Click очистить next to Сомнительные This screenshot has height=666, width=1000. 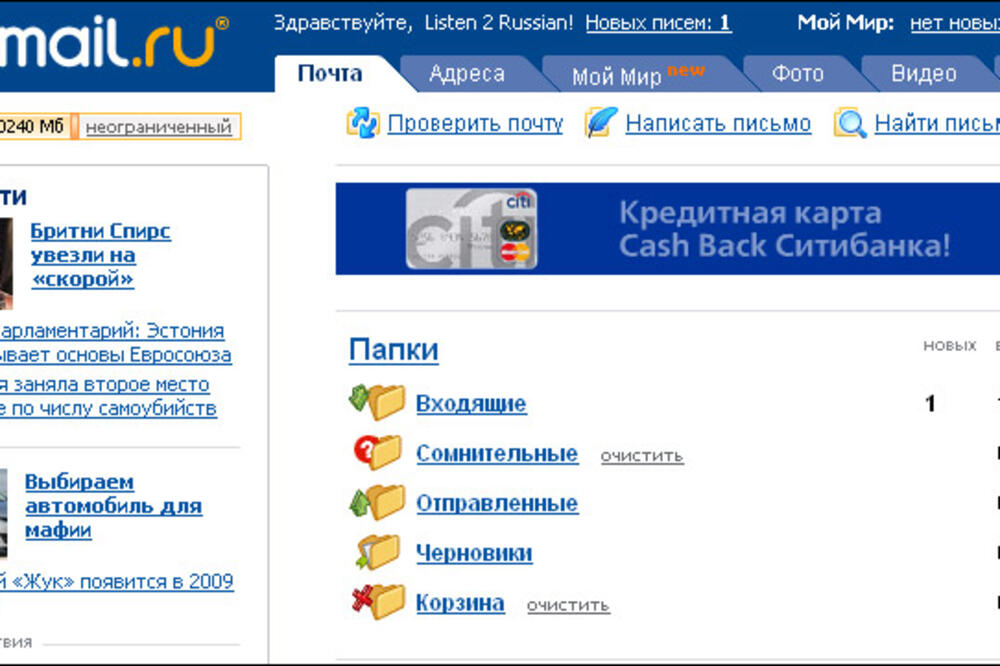641,455
